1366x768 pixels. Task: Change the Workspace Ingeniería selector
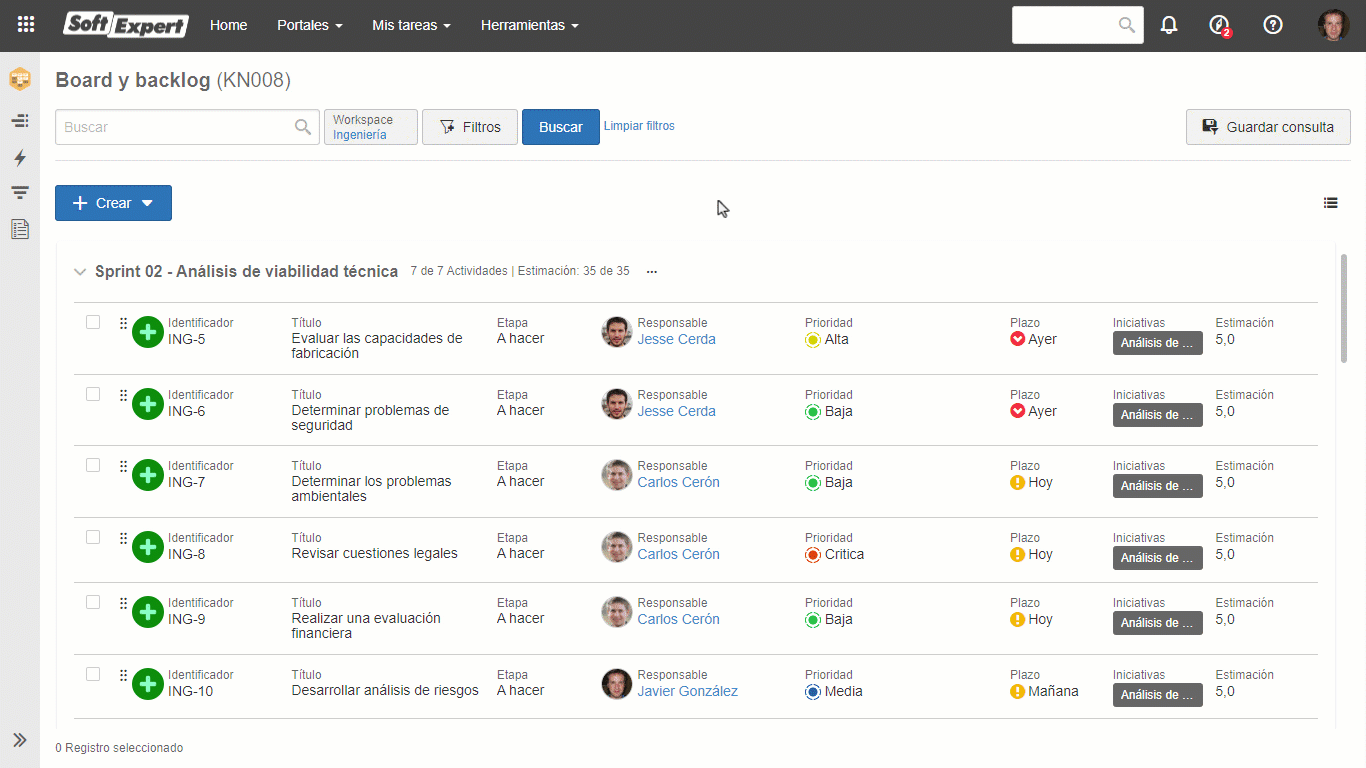pos(371,127)
